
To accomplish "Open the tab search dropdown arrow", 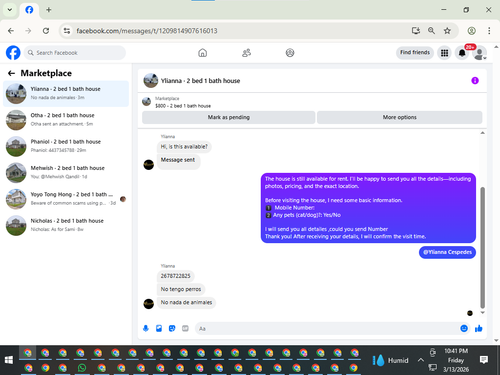I will (10, 10).
